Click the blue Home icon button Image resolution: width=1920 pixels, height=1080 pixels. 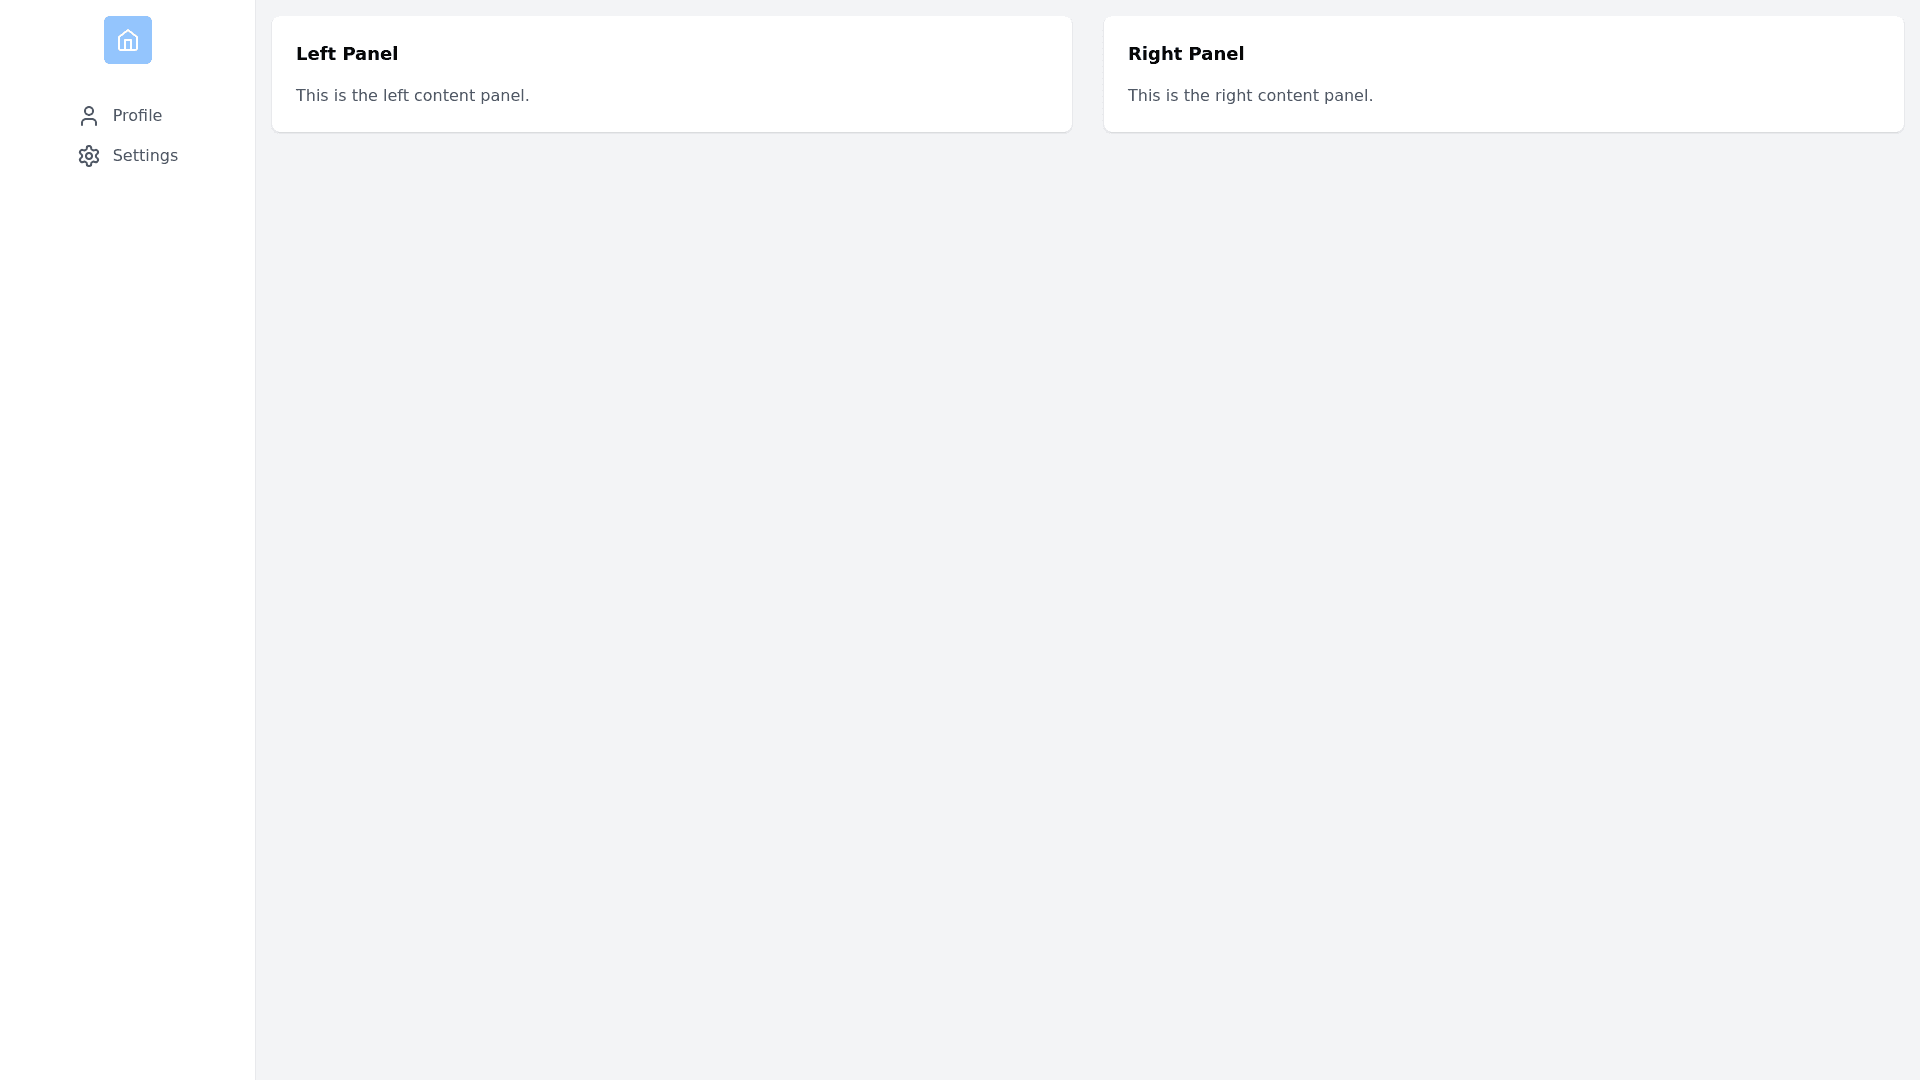coord(127,40)
